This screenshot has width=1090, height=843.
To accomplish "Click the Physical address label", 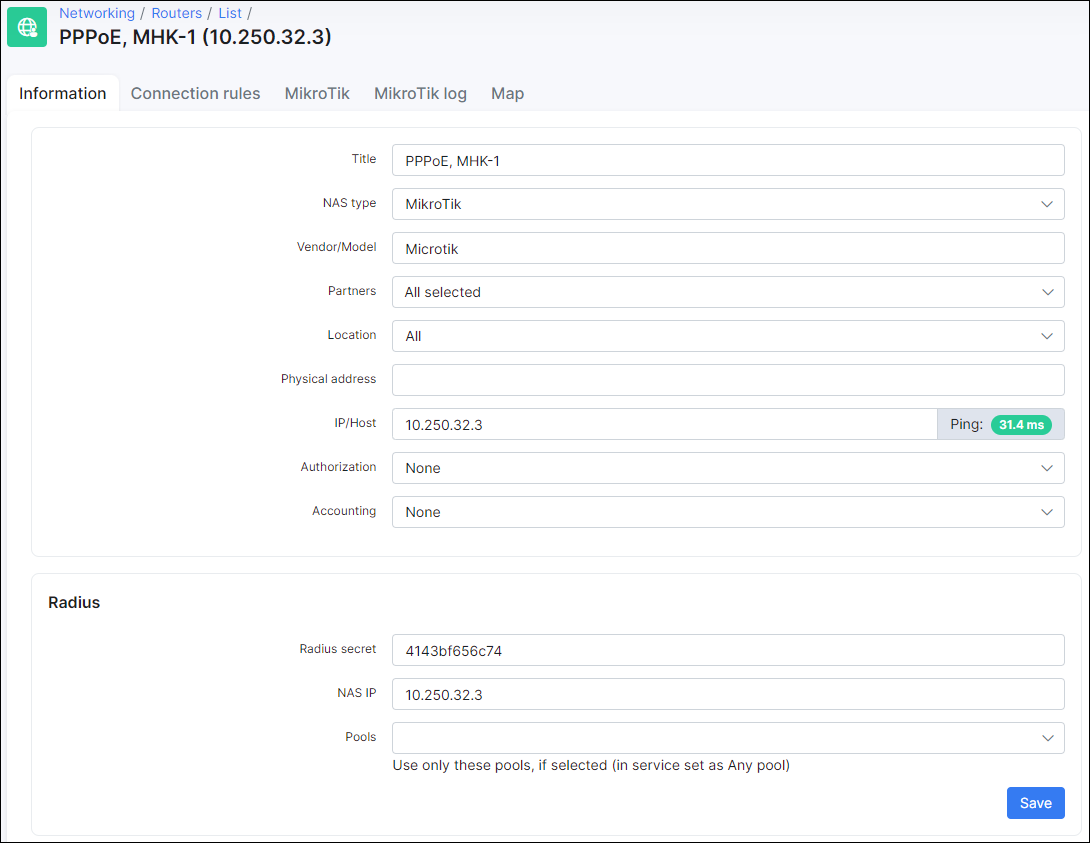I will pyautogui.click(x=328, y=379).
